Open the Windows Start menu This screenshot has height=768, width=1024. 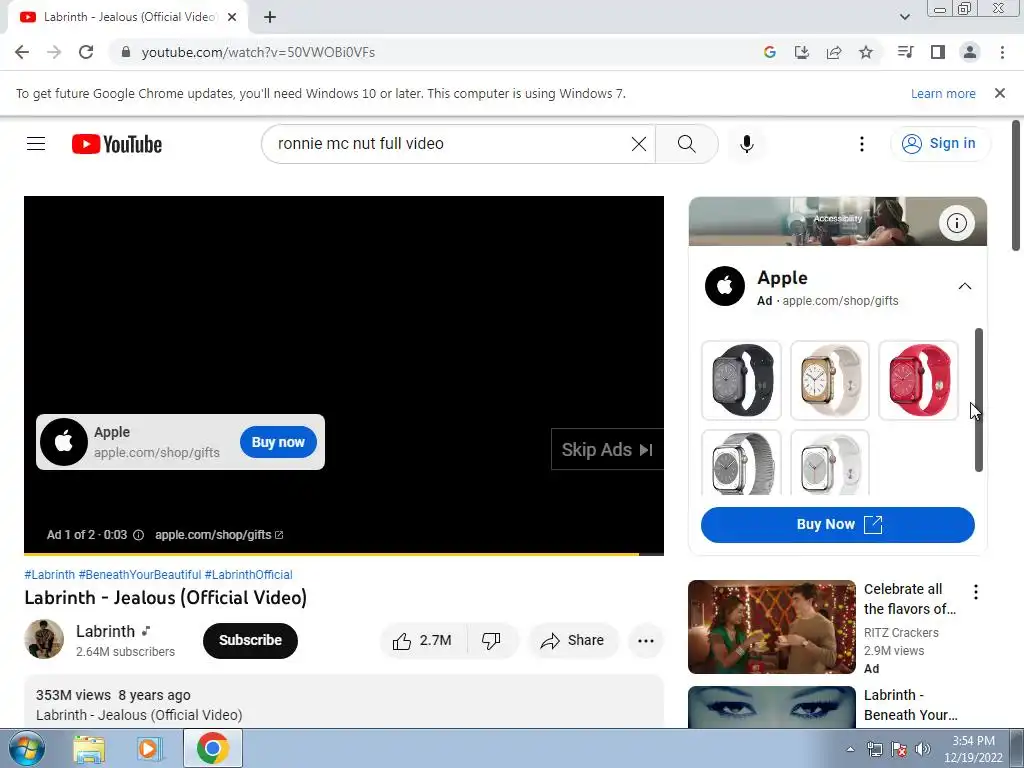(x=25, y=748)
